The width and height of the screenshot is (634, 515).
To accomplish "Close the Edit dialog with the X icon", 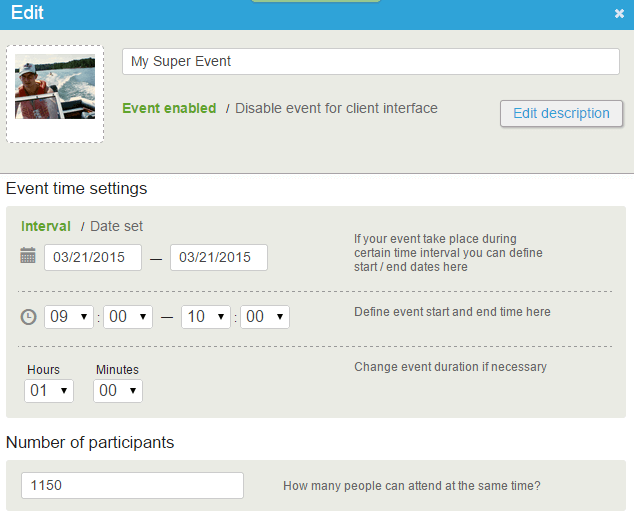I will (619, 14).
